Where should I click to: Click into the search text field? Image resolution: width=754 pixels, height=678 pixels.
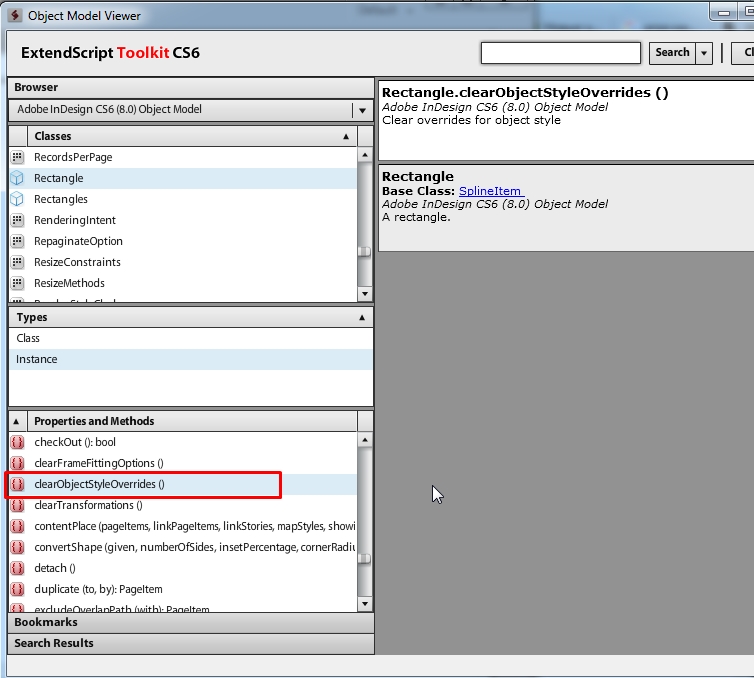click(561, 53)
